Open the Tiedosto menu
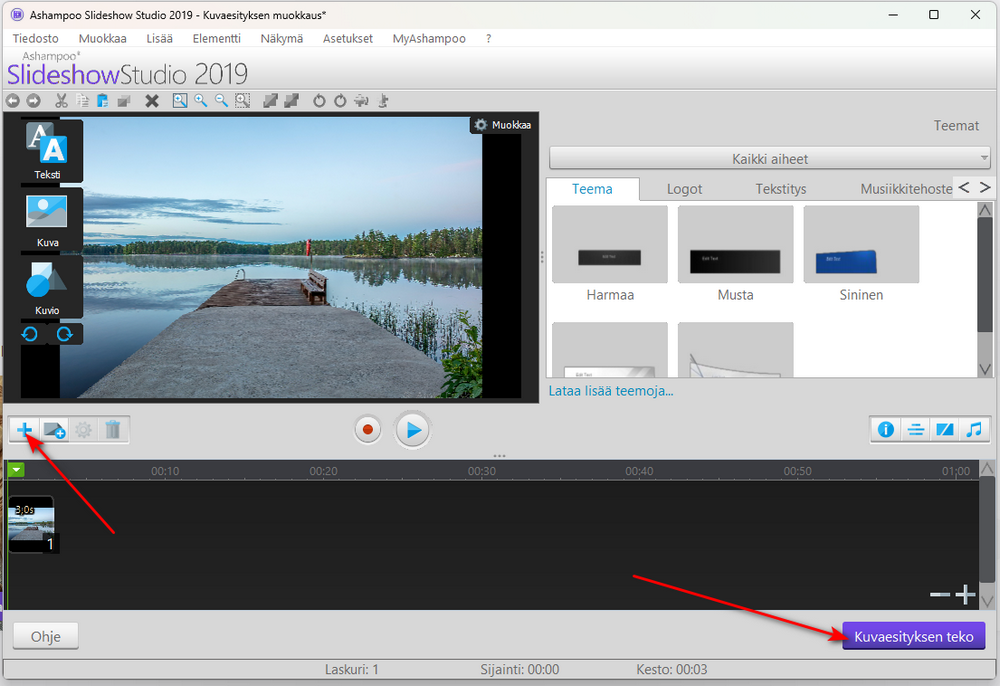The image size is (1000, 686). tap(36, 38)
